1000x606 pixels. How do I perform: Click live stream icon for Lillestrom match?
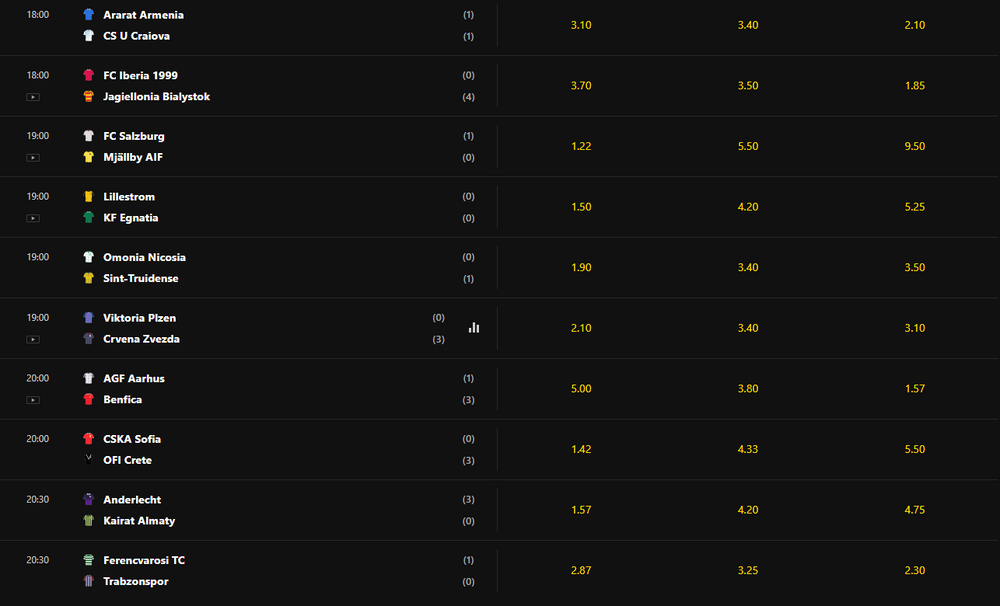click(33, 218)
